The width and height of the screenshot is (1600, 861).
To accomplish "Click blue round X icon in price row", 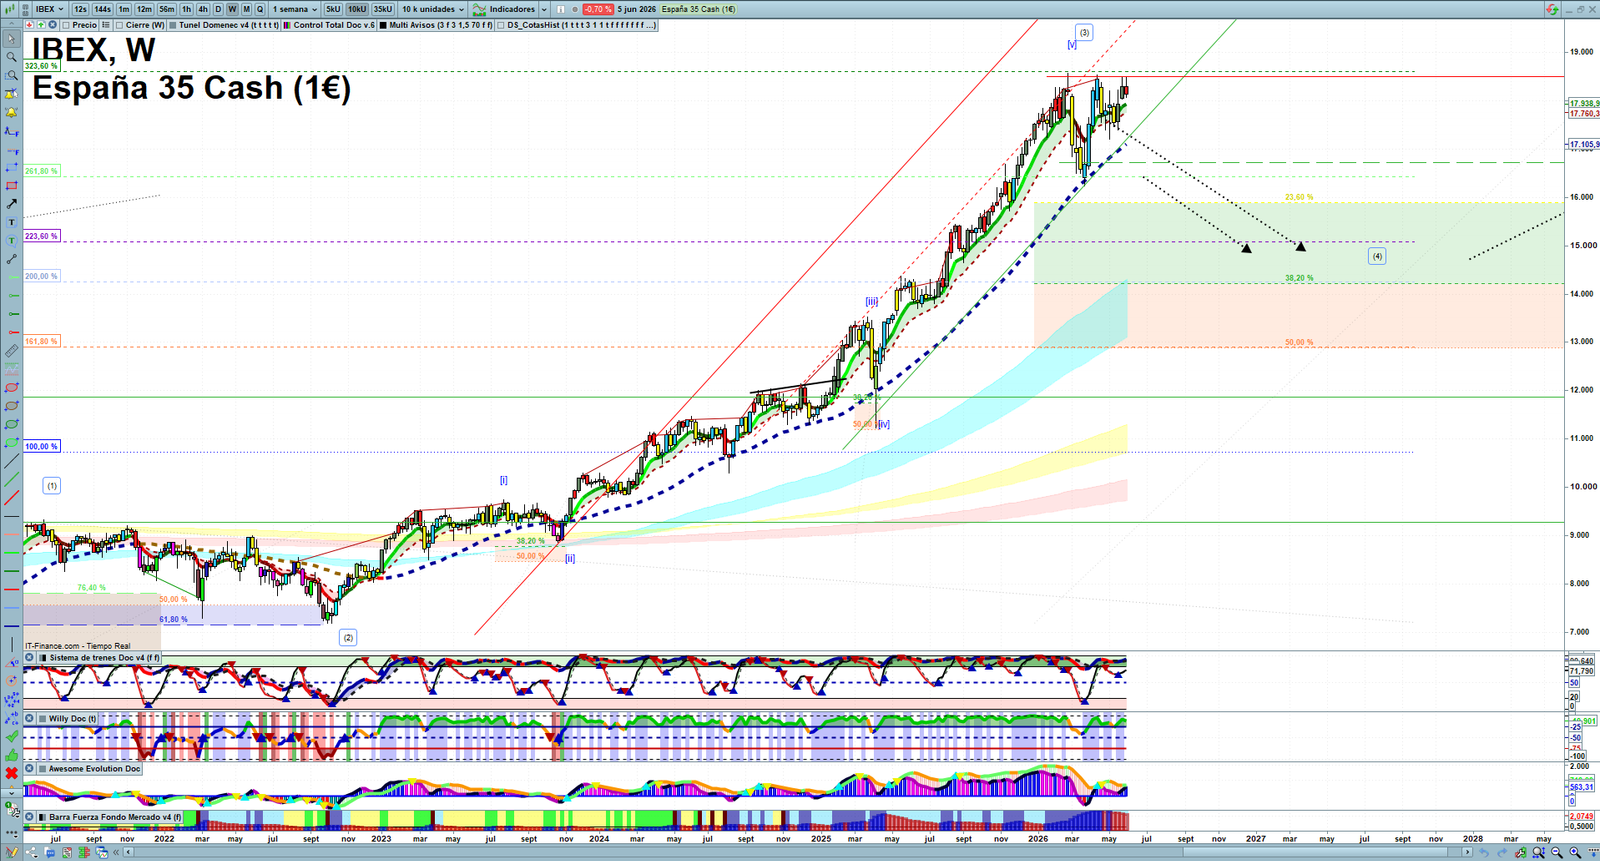I will [52, 25].
